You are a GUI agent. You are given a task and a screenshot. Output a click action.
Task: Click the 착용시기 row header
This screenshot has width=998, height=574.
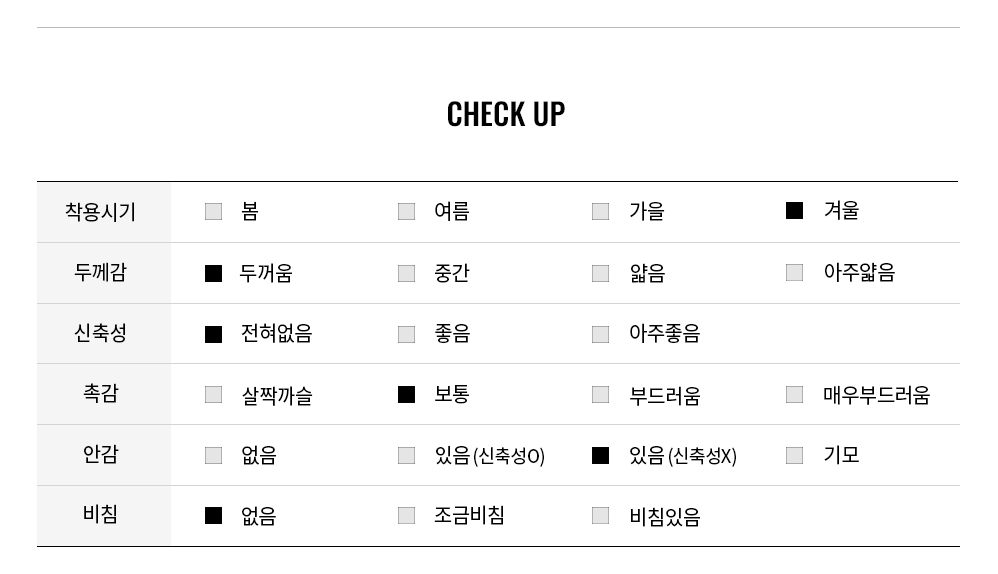100,212
